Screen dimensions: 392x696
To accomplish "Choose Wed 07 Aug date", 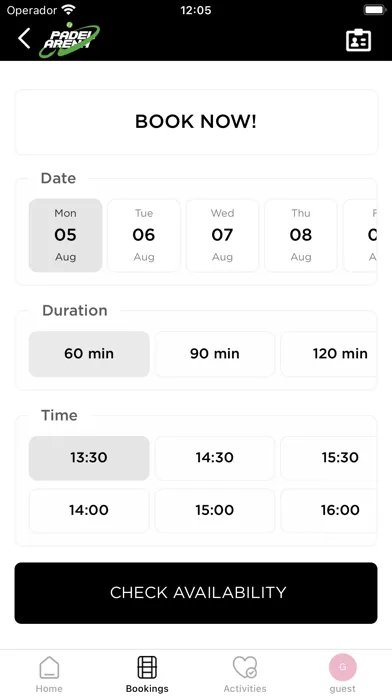I will click(222, 235).
